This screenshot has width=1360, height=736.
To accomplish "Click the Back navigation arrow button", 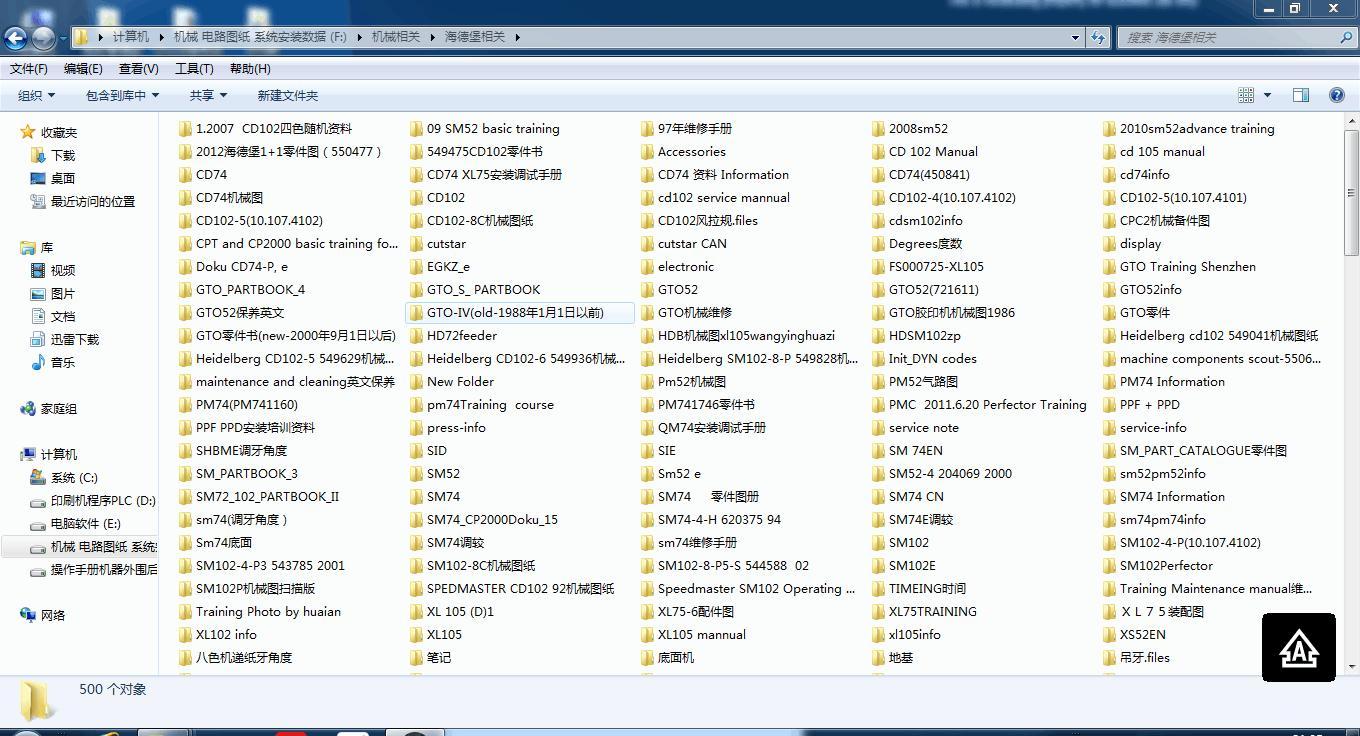I will coord(15,38).
